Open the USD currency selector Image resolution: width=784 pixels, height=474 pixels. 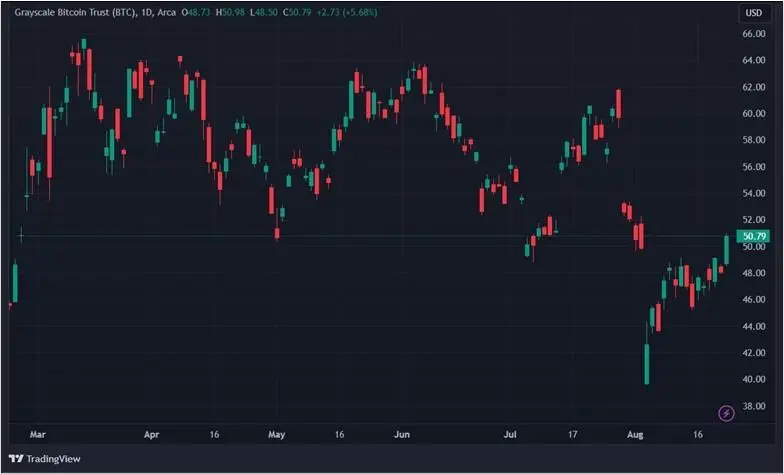[753, 13]
